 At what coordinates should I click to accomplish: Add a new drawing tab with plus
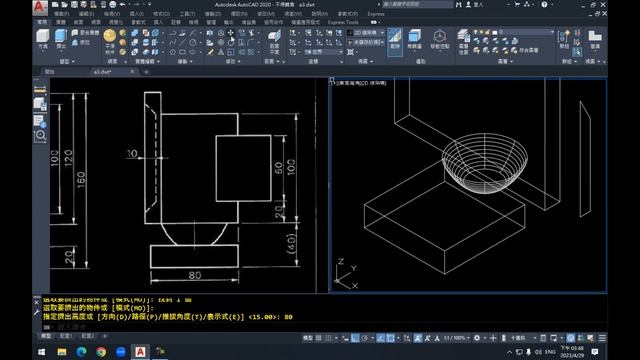(x=146, y=72)
